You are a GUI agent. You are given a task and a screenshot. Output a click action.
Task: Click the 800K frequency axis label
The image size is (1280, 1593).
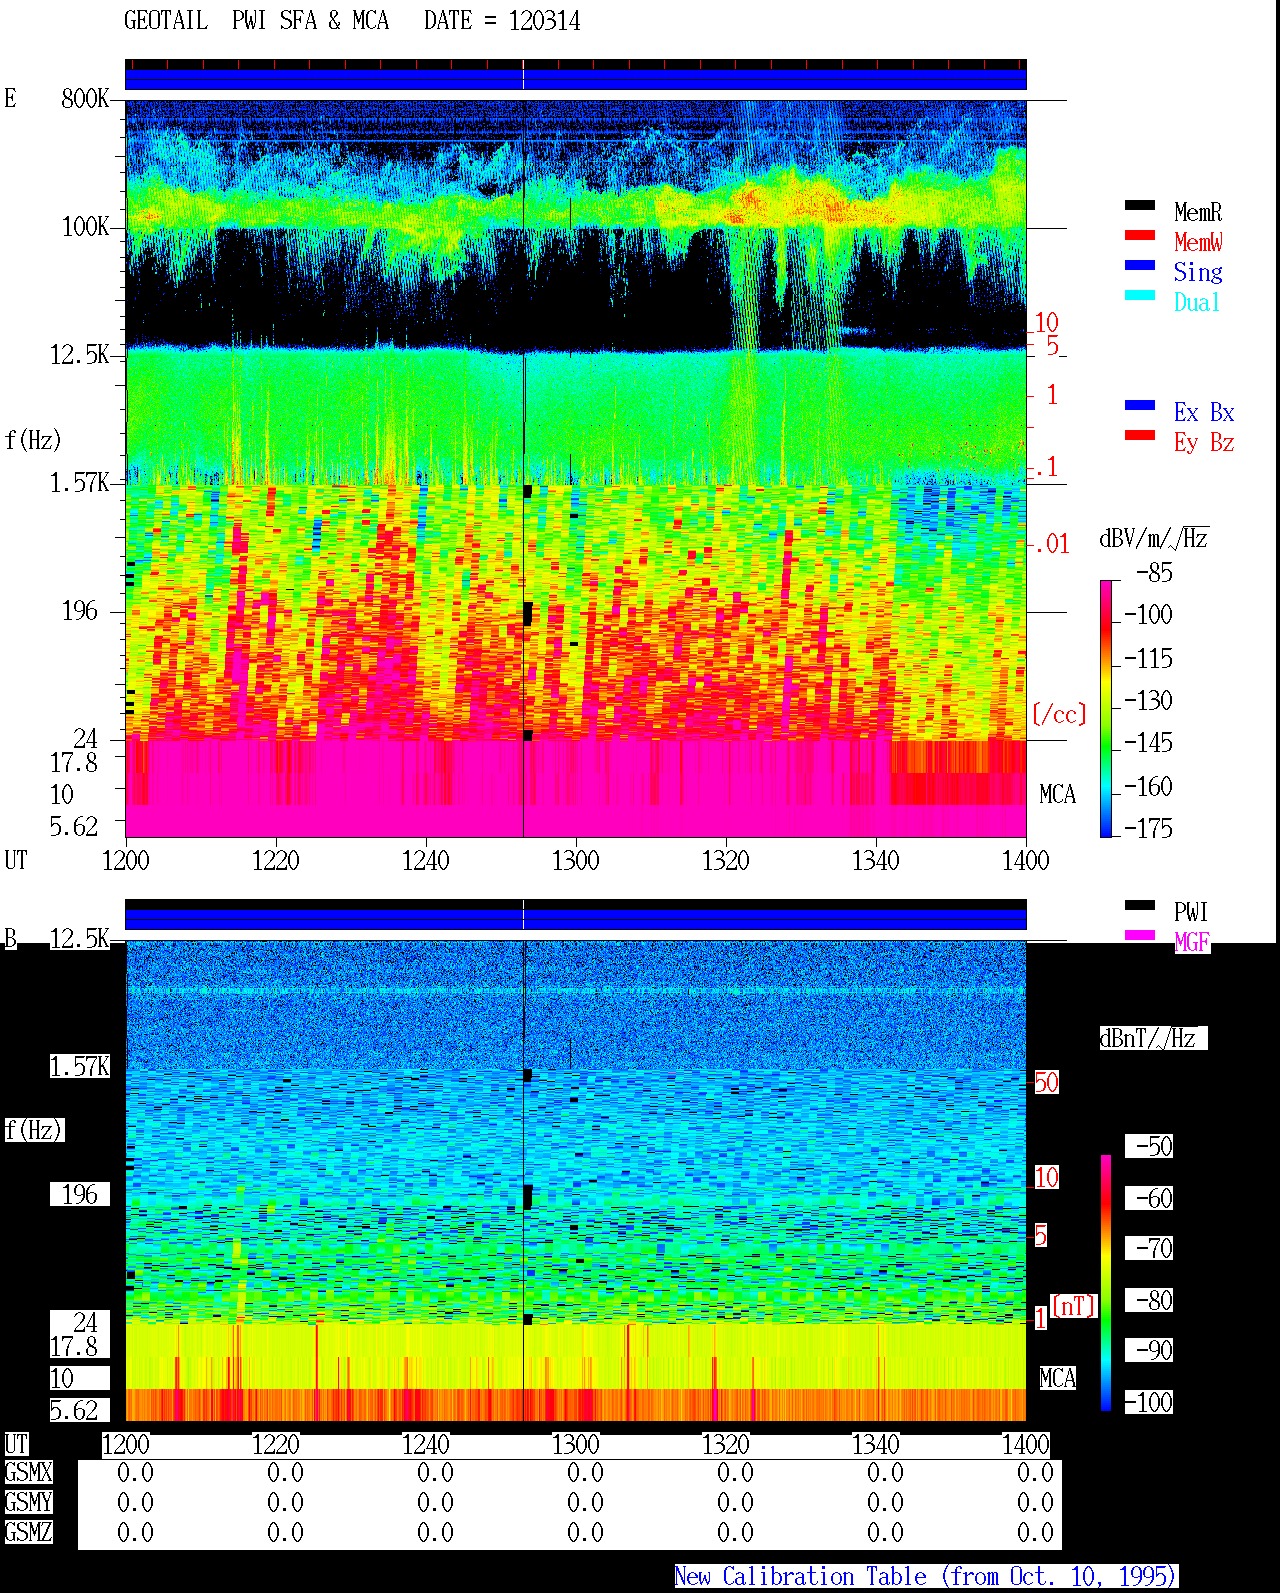tap(85, 98)
